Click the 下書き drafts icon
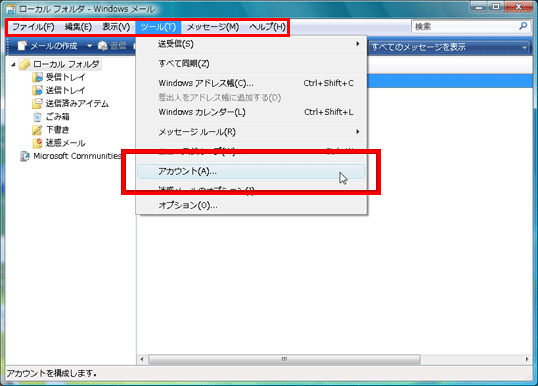This screenshot has width=538, height=386. click(37, 130)
